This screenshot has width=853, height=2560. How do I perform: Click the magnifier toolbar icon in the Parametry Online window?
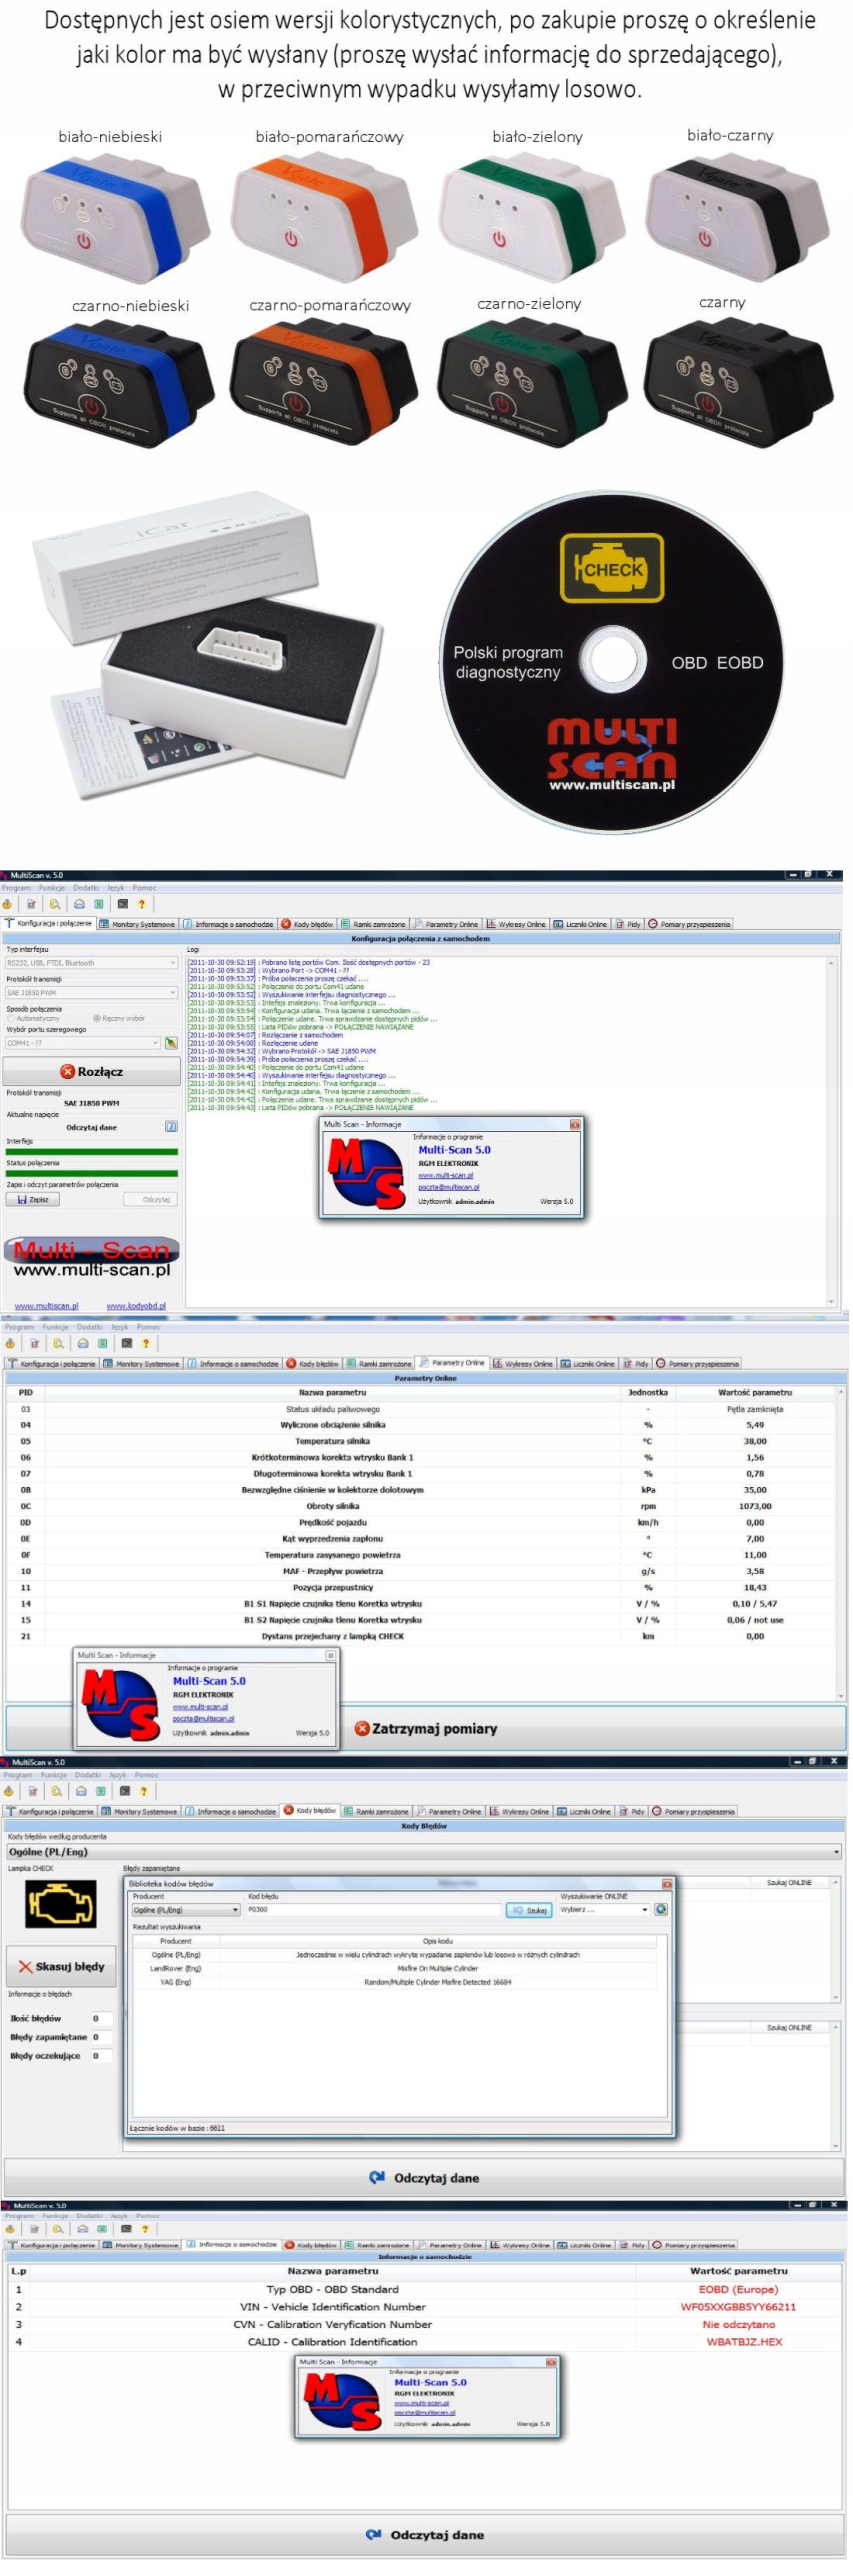[x=58, y=1344]
